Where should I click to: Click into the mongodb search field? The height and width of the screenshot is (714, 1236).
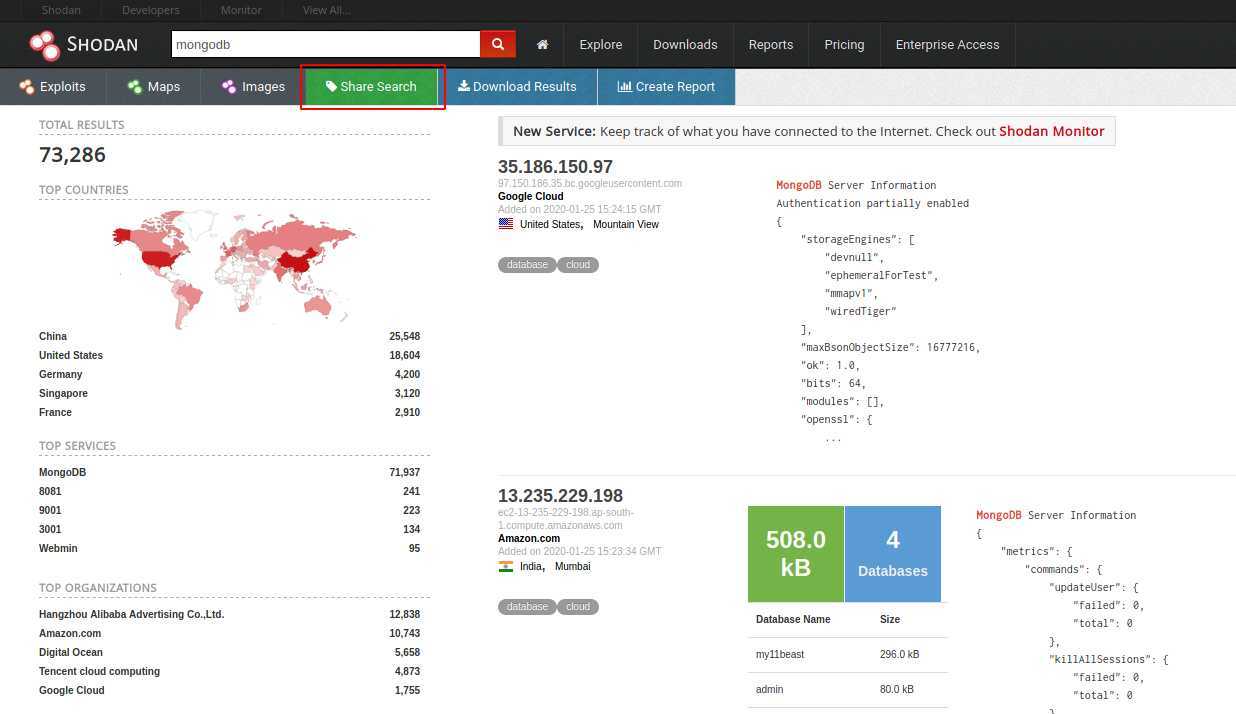tap(326, 44)
